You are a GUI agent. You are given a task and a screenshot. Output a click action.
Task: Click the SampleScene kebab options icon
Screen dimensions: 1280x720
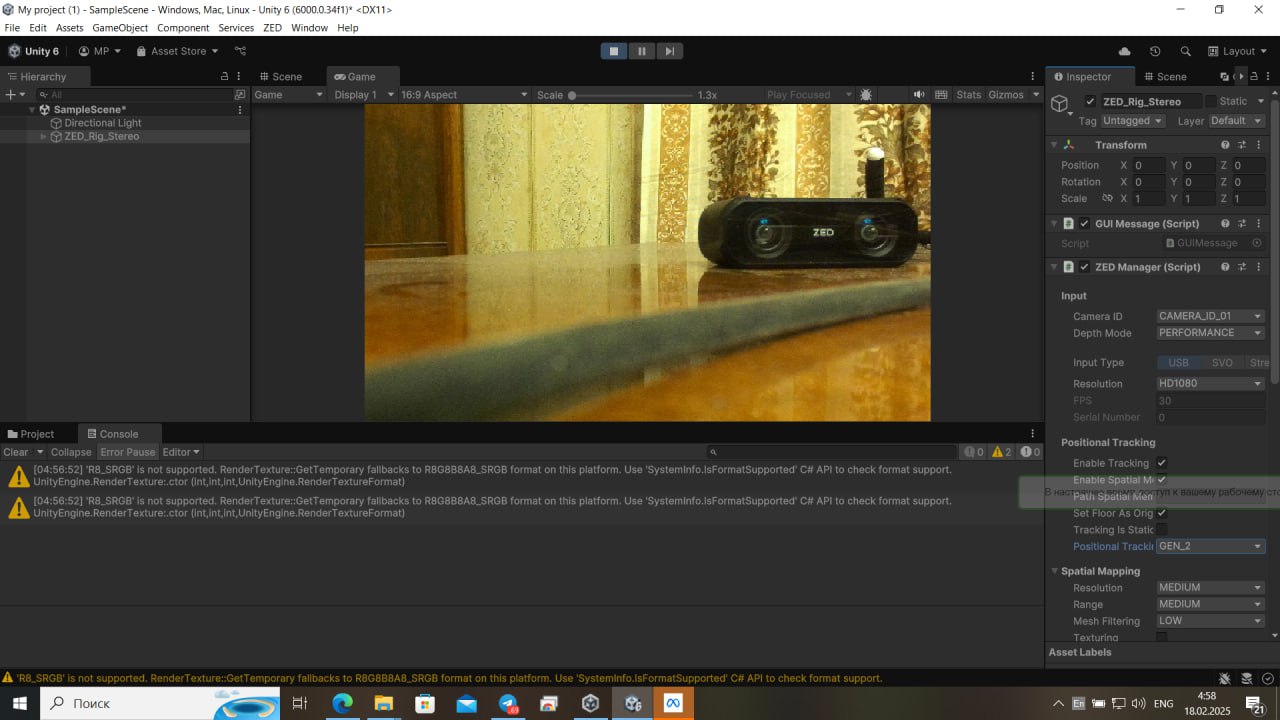[240, 110]
